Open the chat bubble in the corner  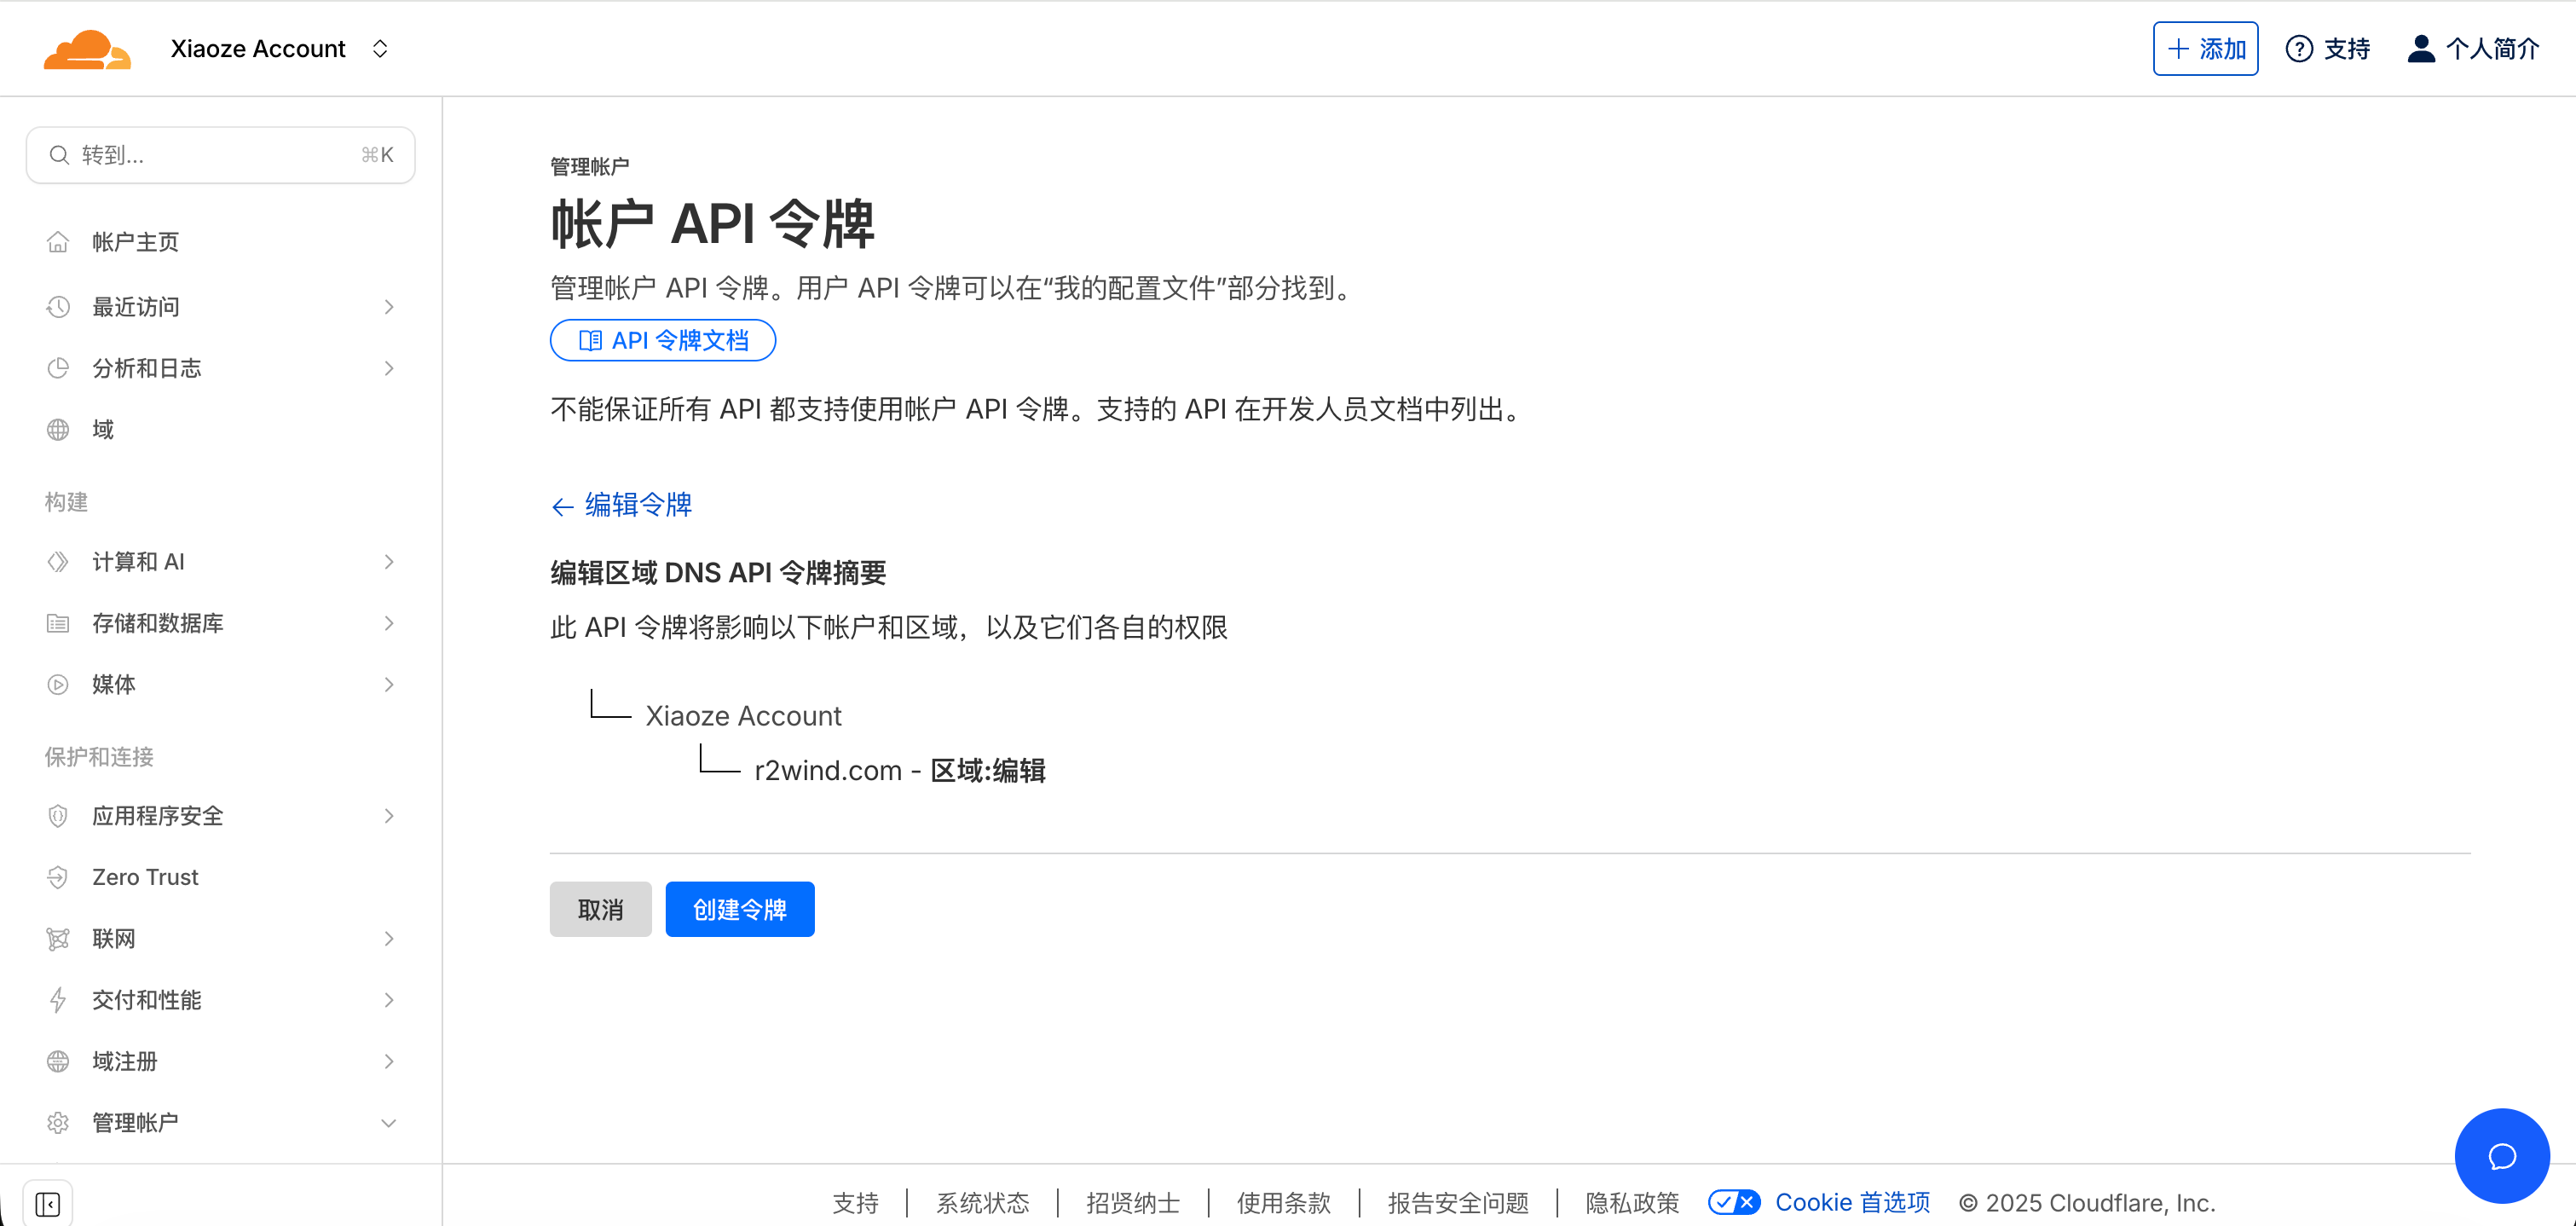coord(2501,1155)
